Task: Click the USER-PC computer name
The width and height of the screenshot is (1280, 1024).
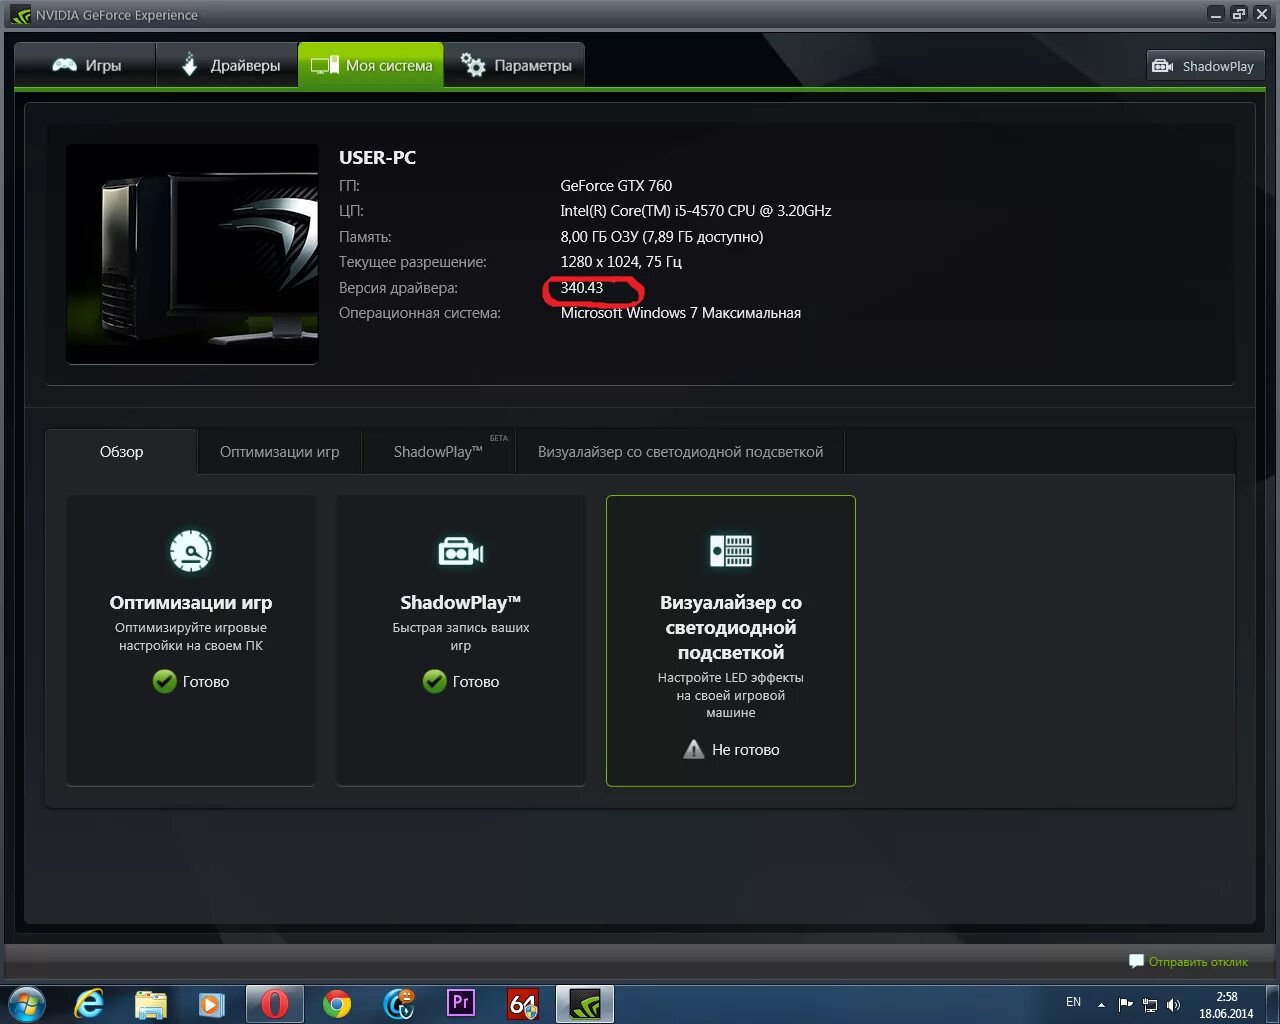Action: pos(377,157)
